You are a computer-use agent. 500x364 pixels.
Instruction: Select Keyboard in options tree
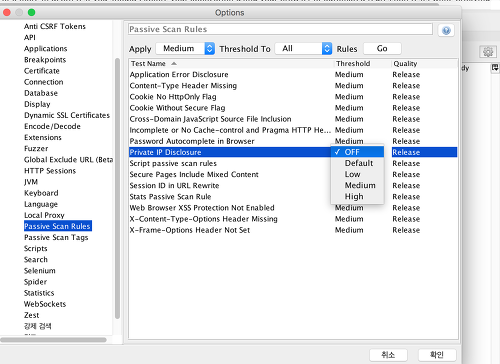pos(41,193)
